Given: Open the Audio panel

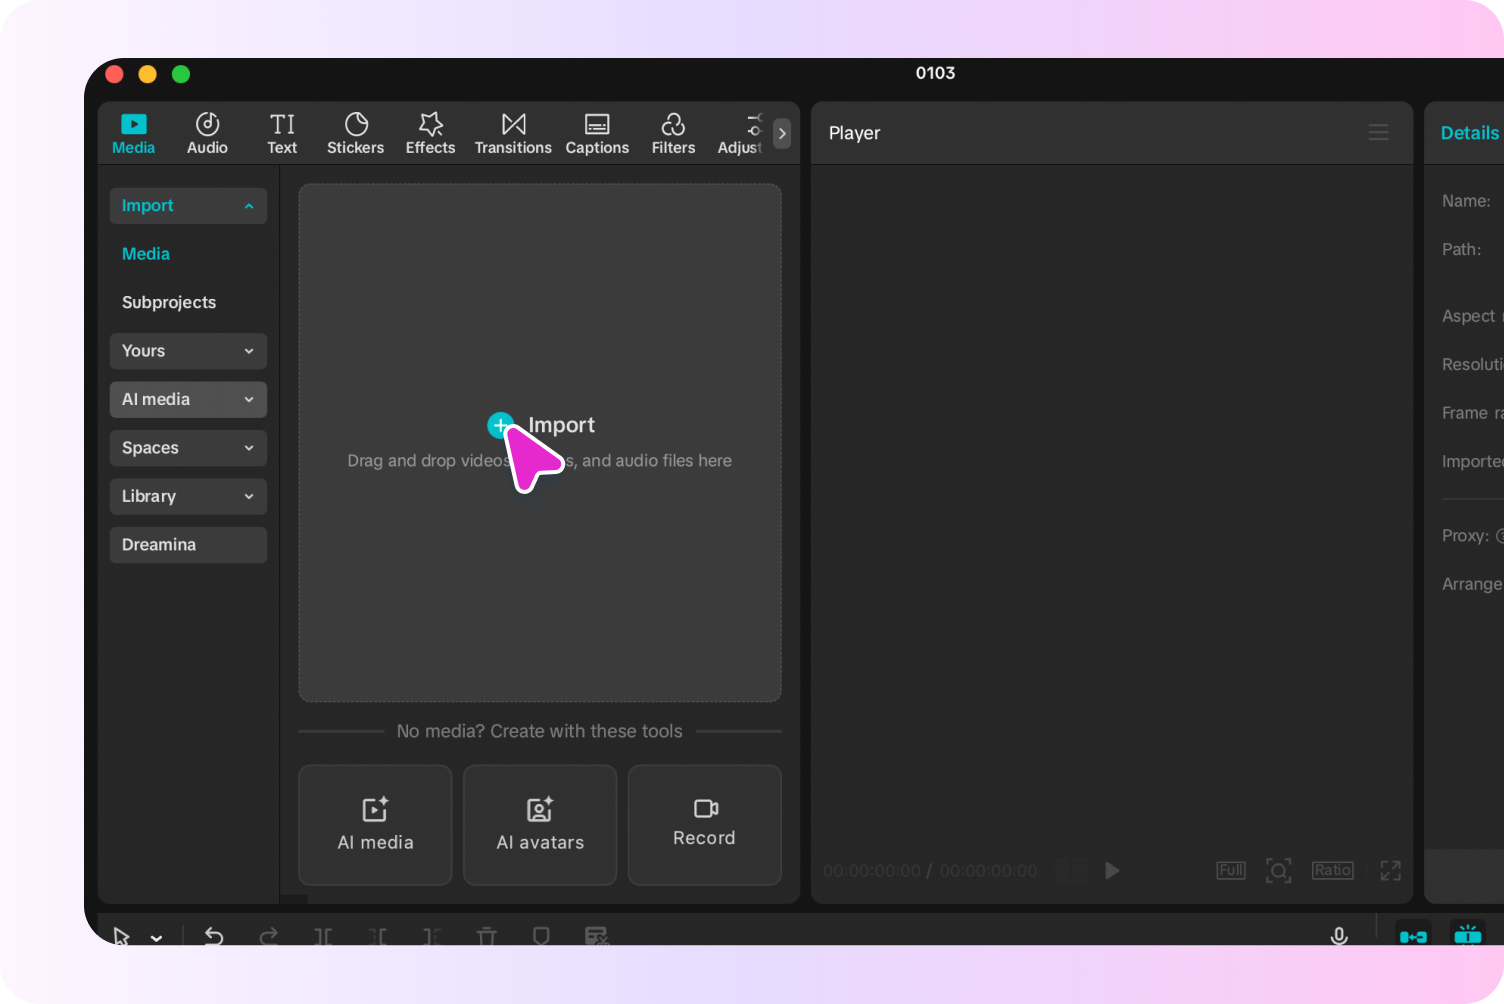Looking at the screenshot, I should tap(206, 132).
